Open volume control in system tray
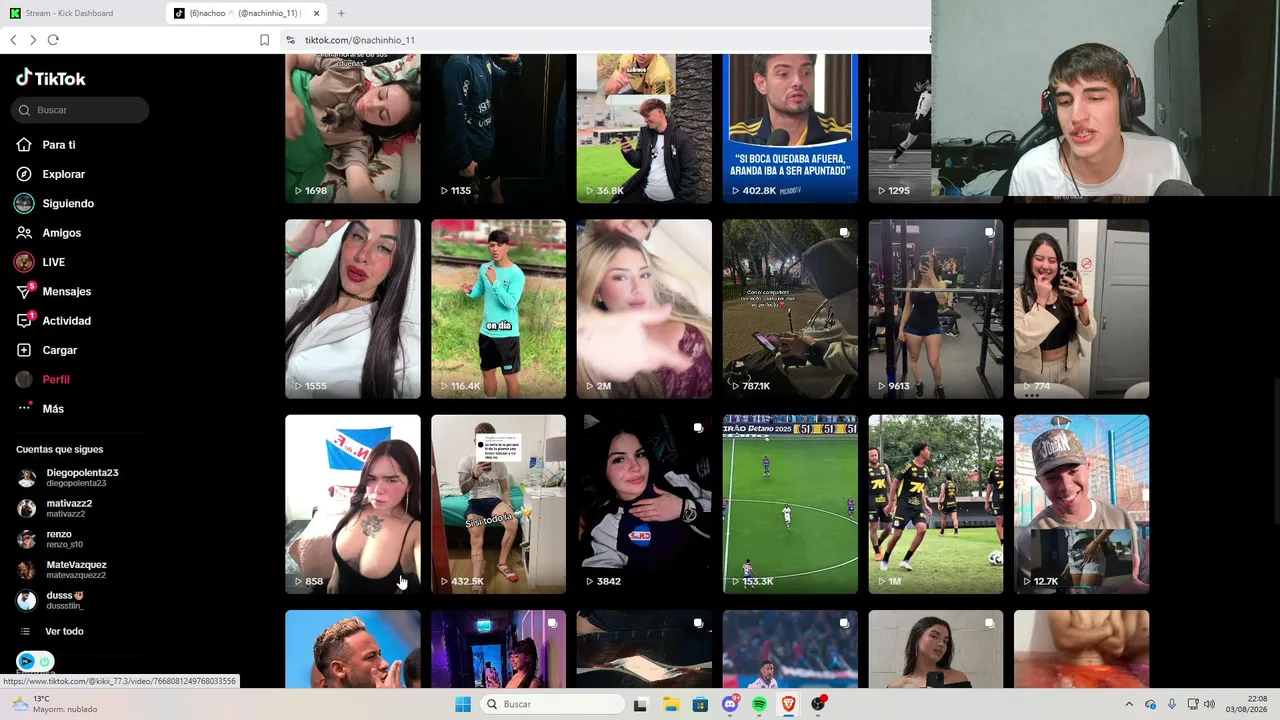The image size is (1280, 720). coord(1209,704)
